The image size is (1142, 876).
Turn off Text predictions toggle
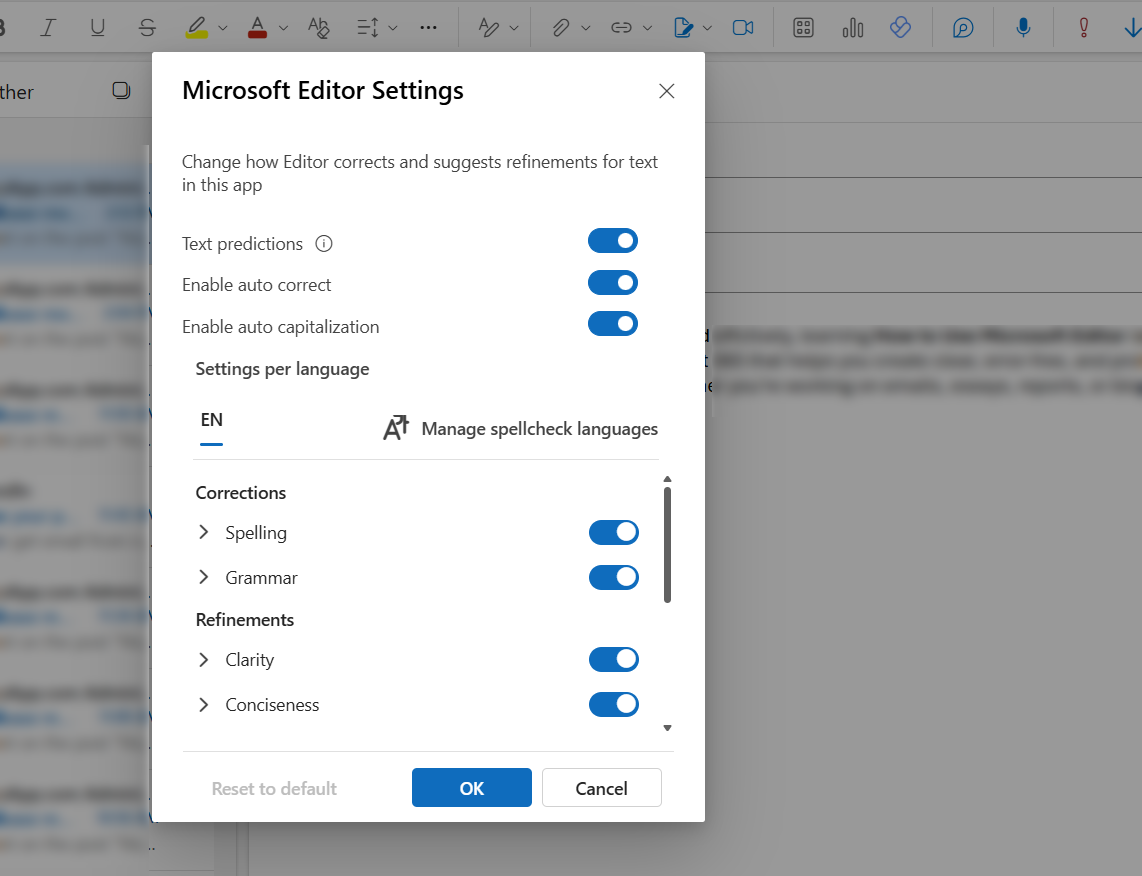click(613, 241)
